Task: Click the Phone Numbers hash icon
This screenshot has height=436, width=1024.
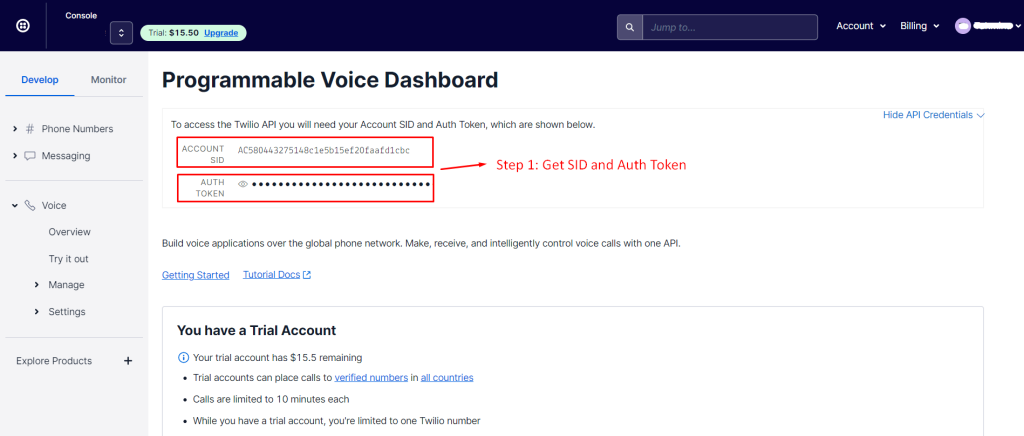Action: 29,129
